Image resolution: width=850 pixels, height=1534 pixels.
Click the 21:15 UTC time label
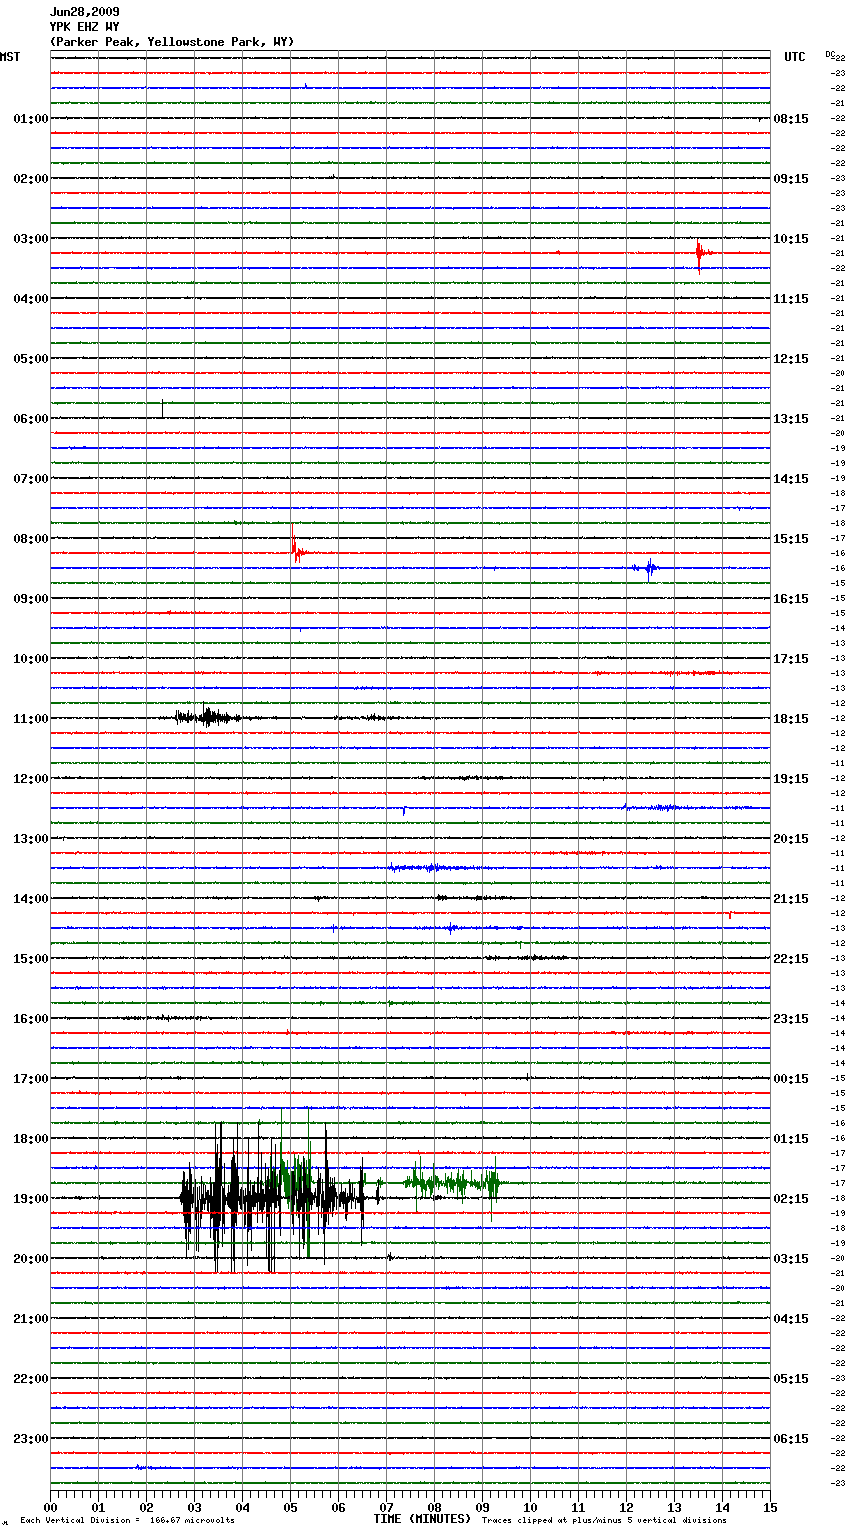[791, 899]
